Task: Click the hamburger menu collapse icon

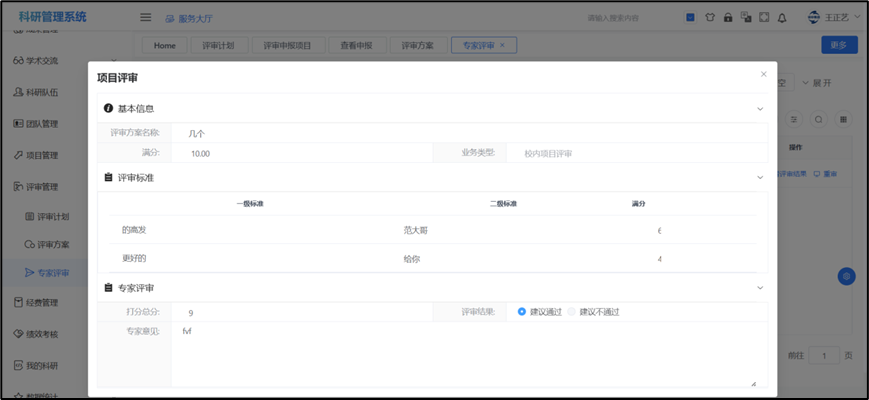Action: click(x=145, y=17)
